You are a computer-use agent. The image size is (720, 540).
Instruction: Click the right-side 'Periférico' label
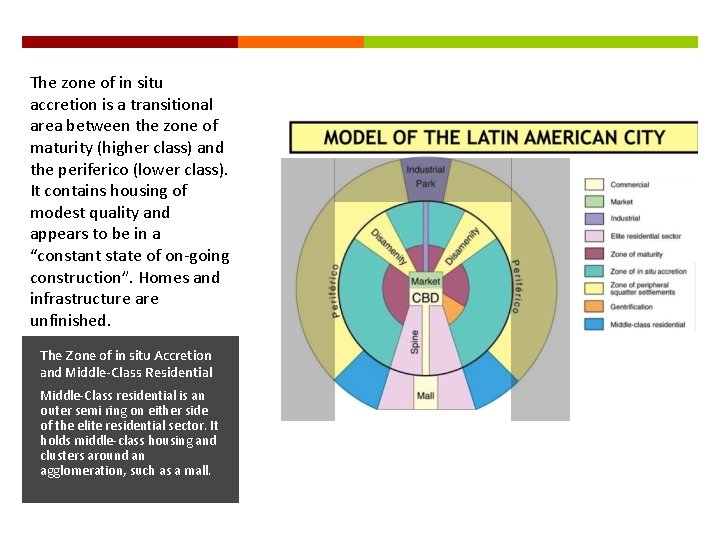coord(516,287)
